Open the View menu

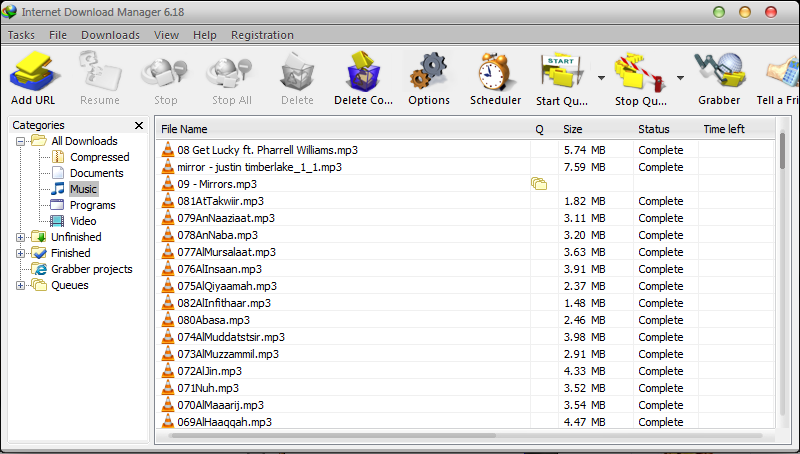(x=166, y=35)
